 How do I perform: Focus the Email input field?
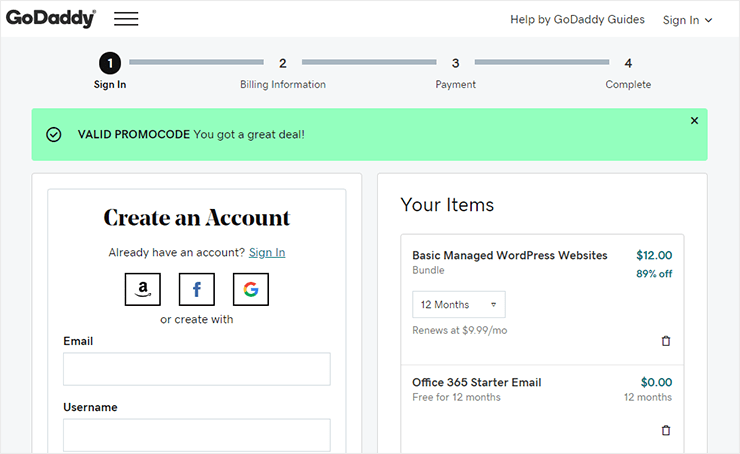[x=197, y=369]
